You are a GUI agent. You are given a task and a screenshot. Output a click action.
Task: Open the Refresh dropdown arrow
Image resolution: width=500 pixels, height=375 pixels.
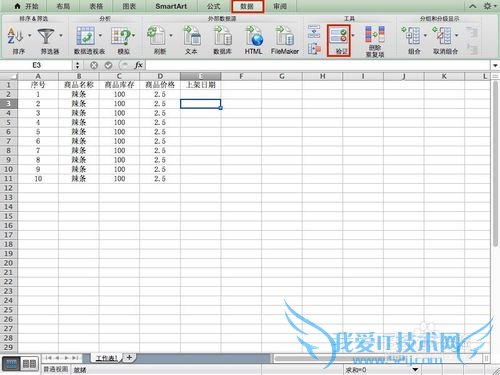171,35
